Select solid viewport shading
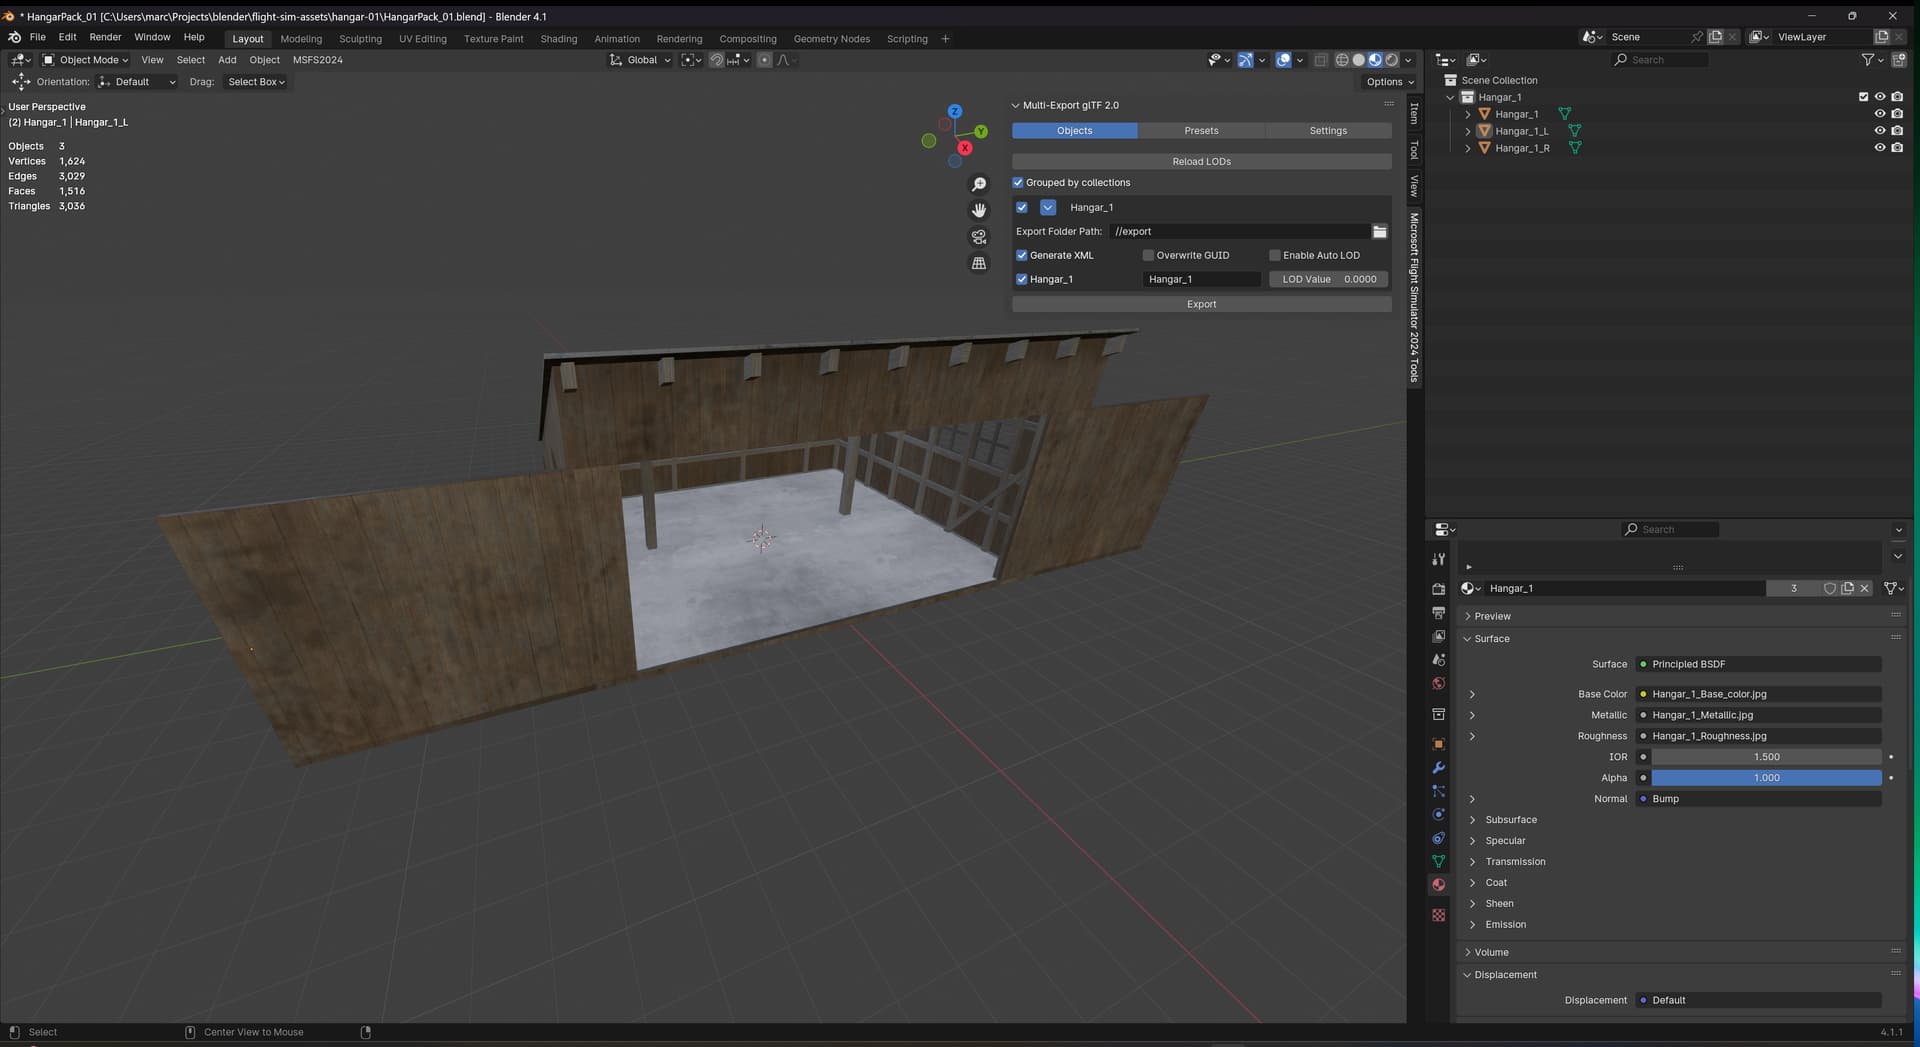 click(x=1358, y=60)
